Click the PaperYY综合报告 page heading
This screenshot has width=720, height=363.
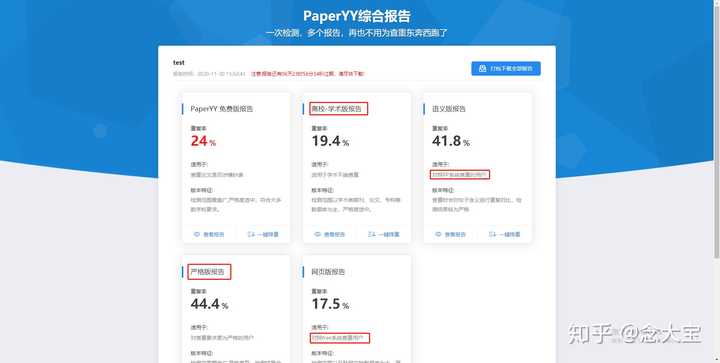[x=357, y=16]
